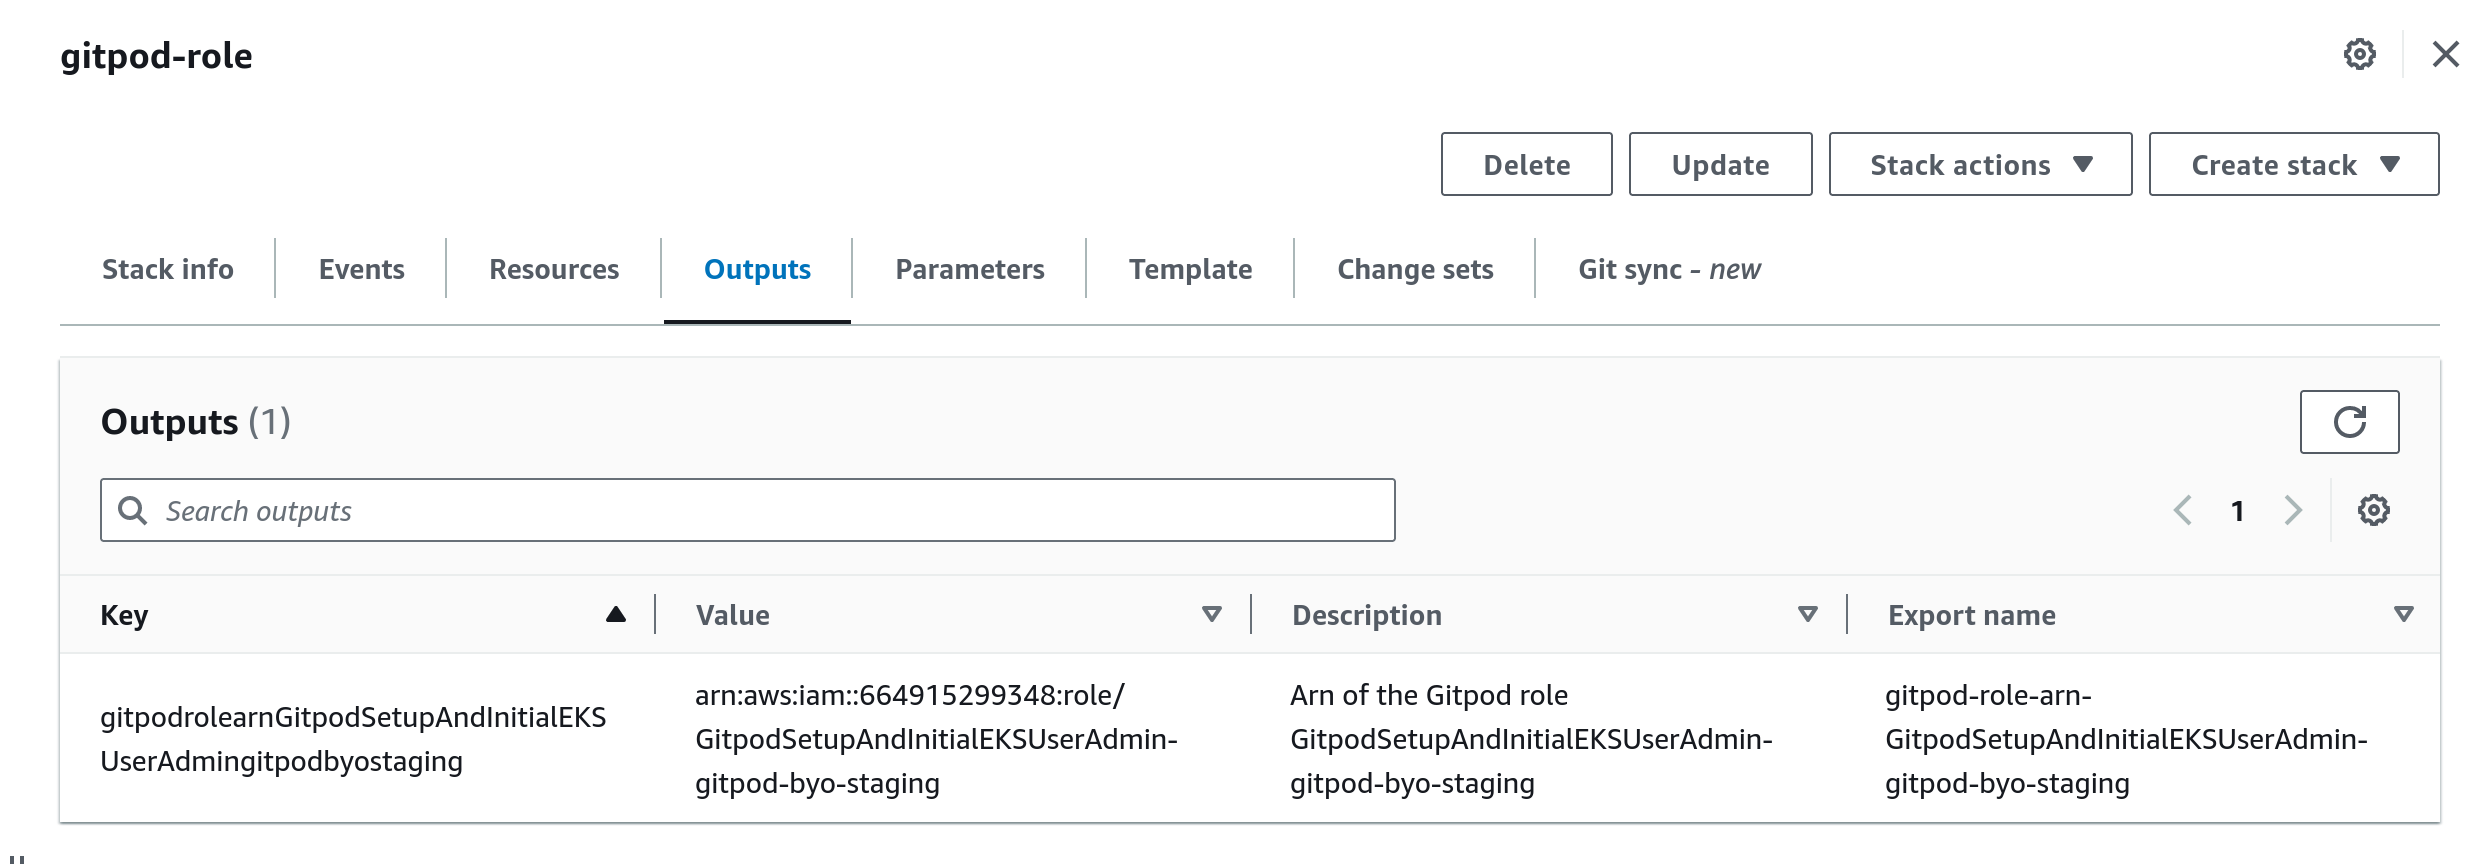Image resolution: width=2482 pixels, height=864 pixels.
Task: Open the Events tab
Action: 361,269
